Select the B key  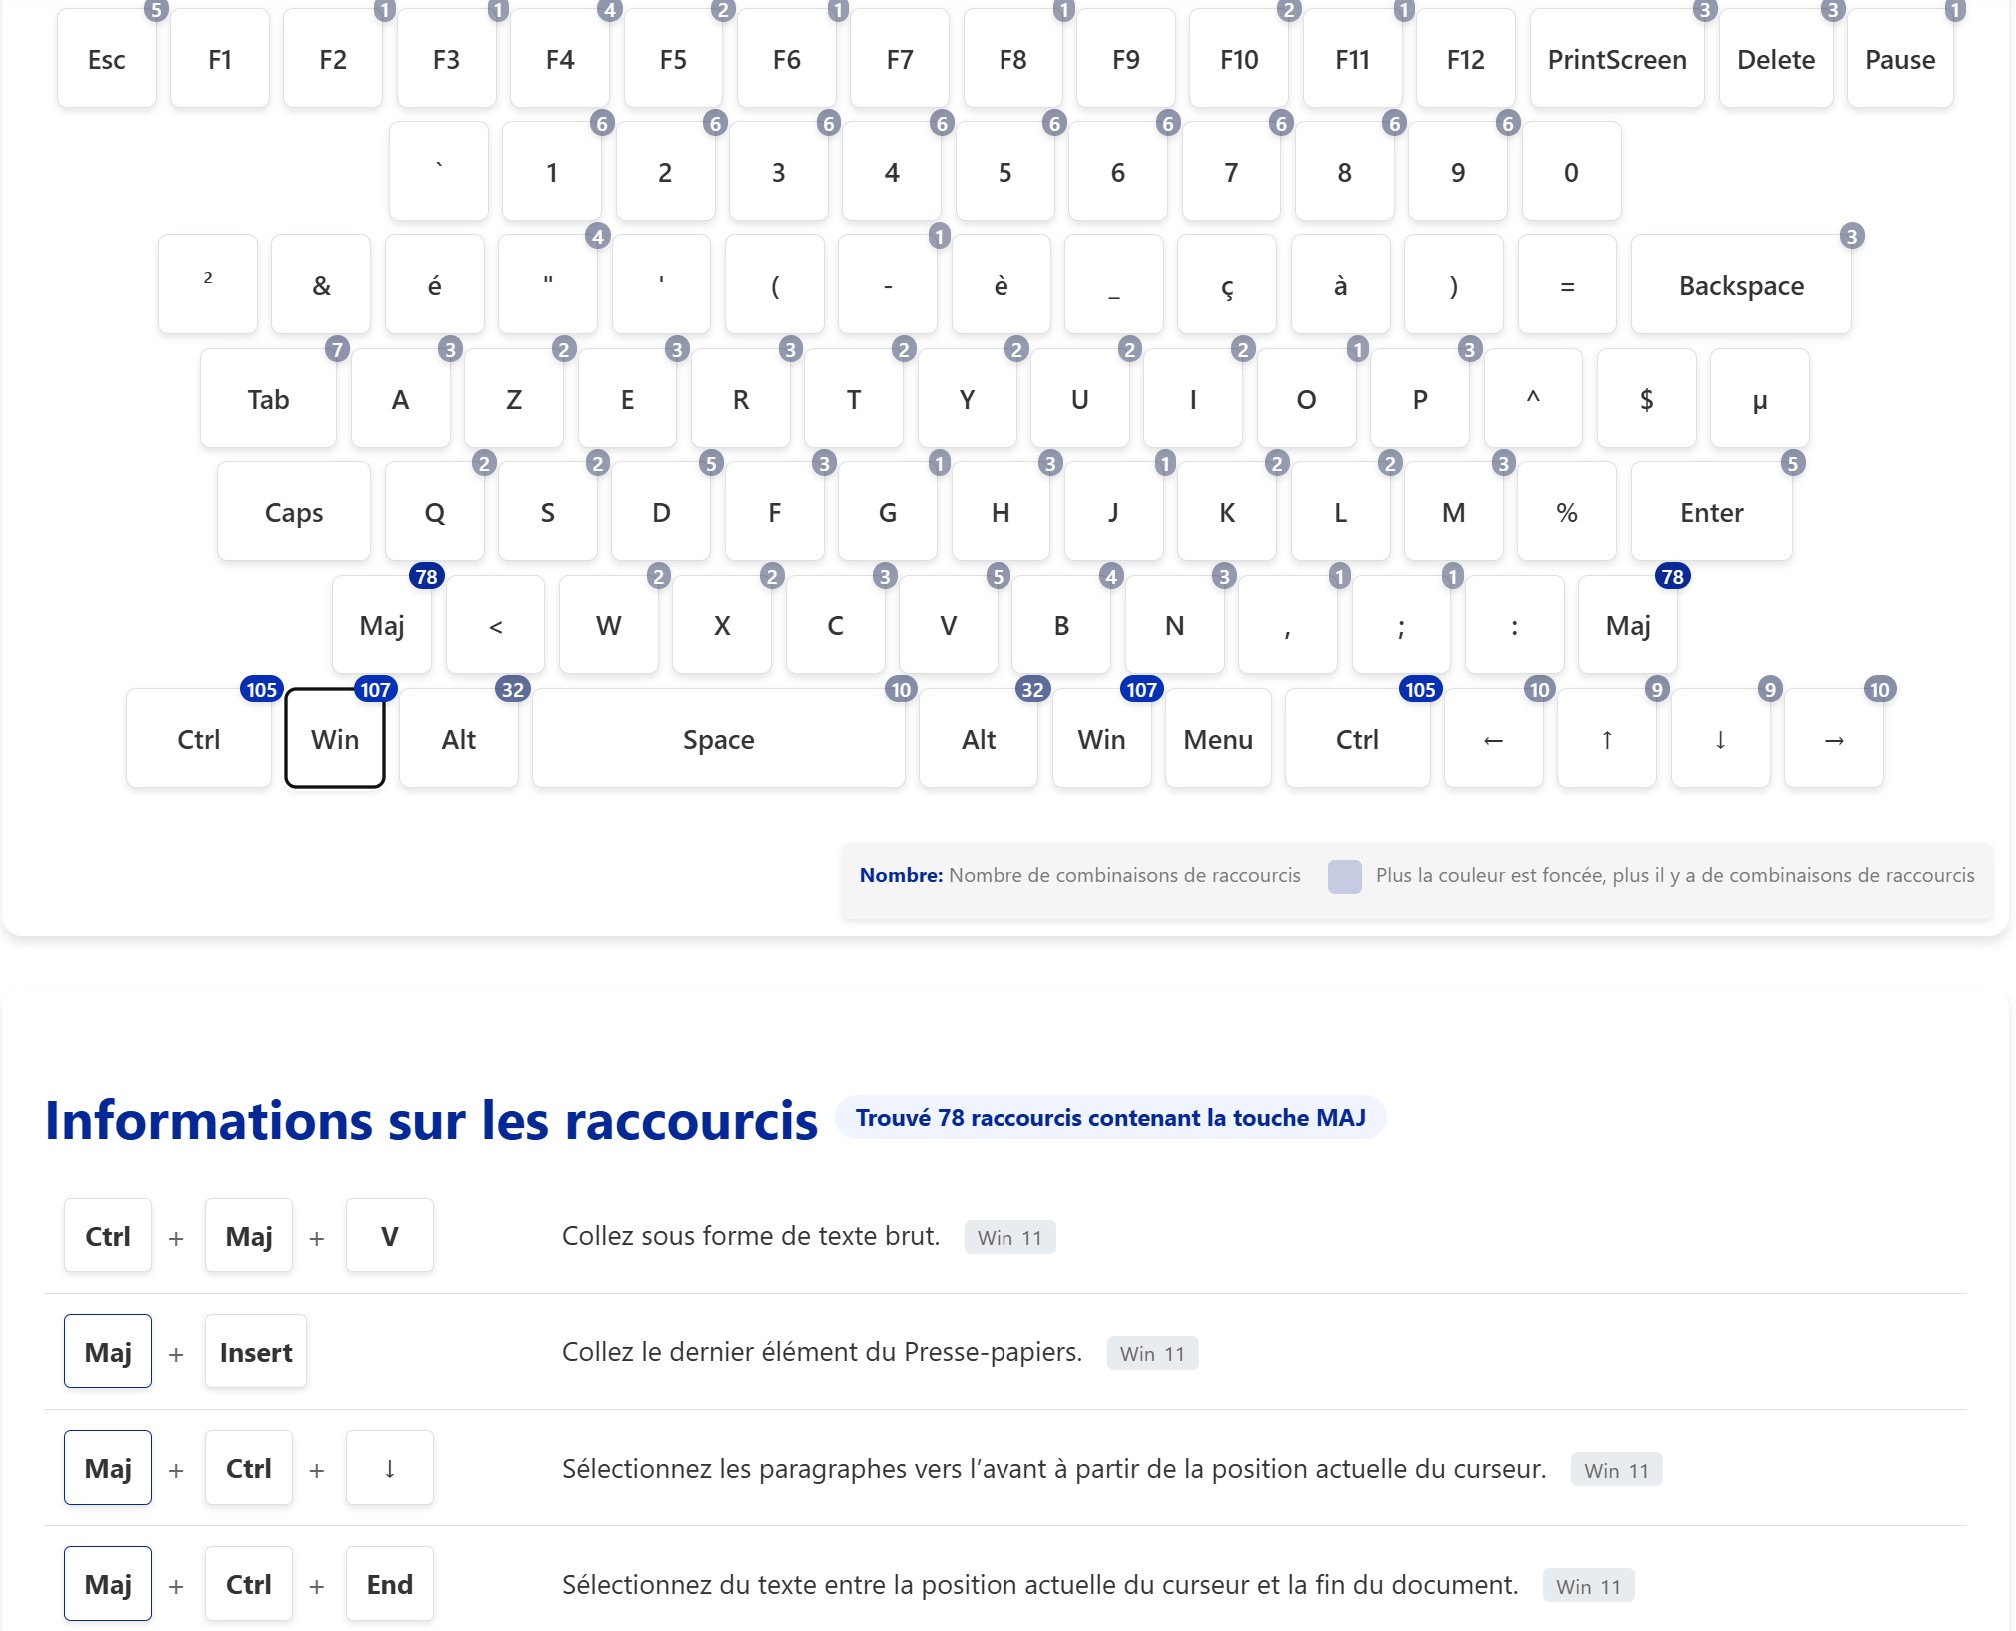pos(1062,625)
